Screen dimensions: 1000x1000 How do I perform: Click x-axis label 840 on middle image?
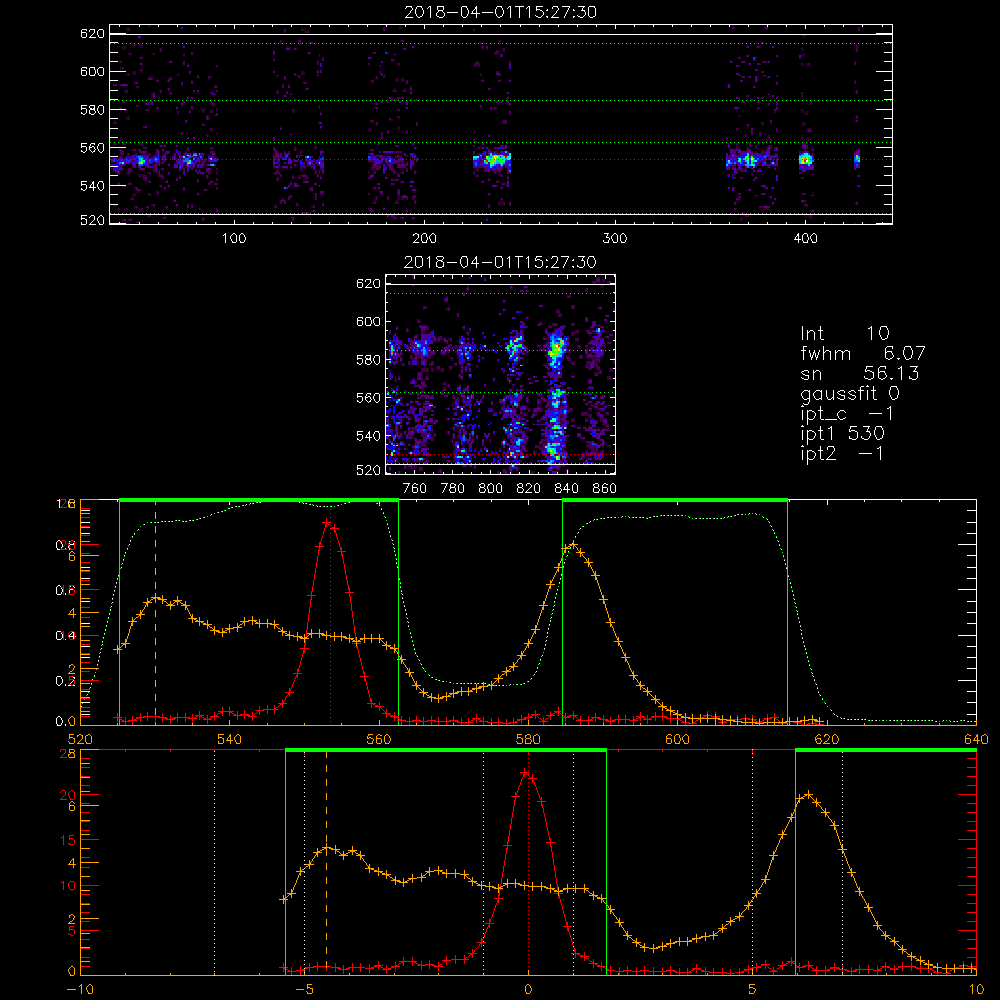(x=566, y=489)
